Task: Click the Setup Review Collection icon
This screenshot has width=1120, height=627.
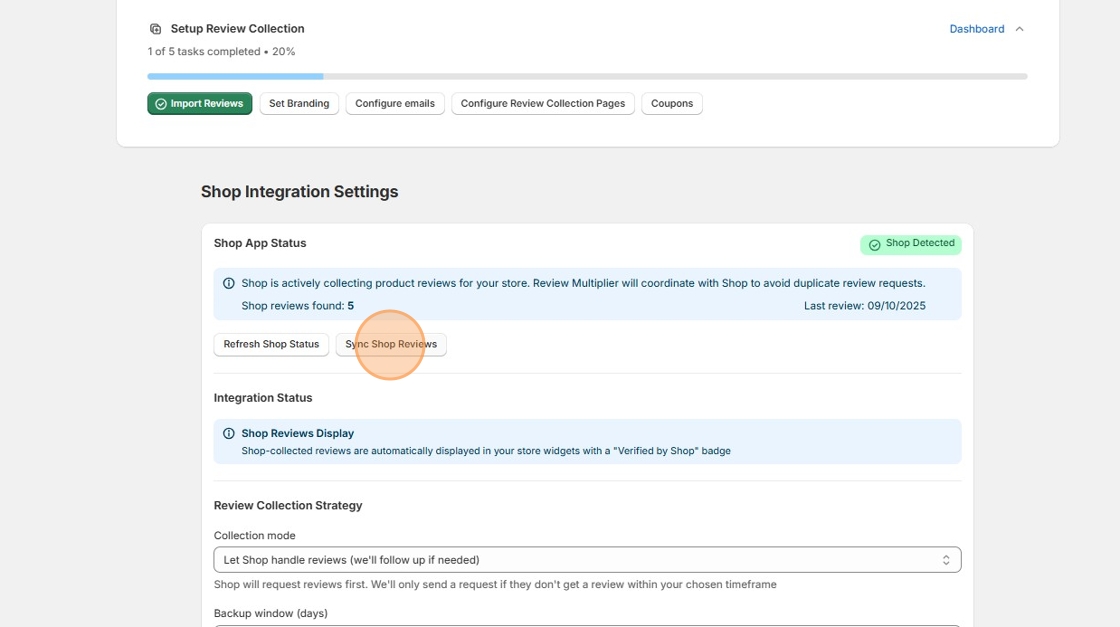Action: pos(155,29)
